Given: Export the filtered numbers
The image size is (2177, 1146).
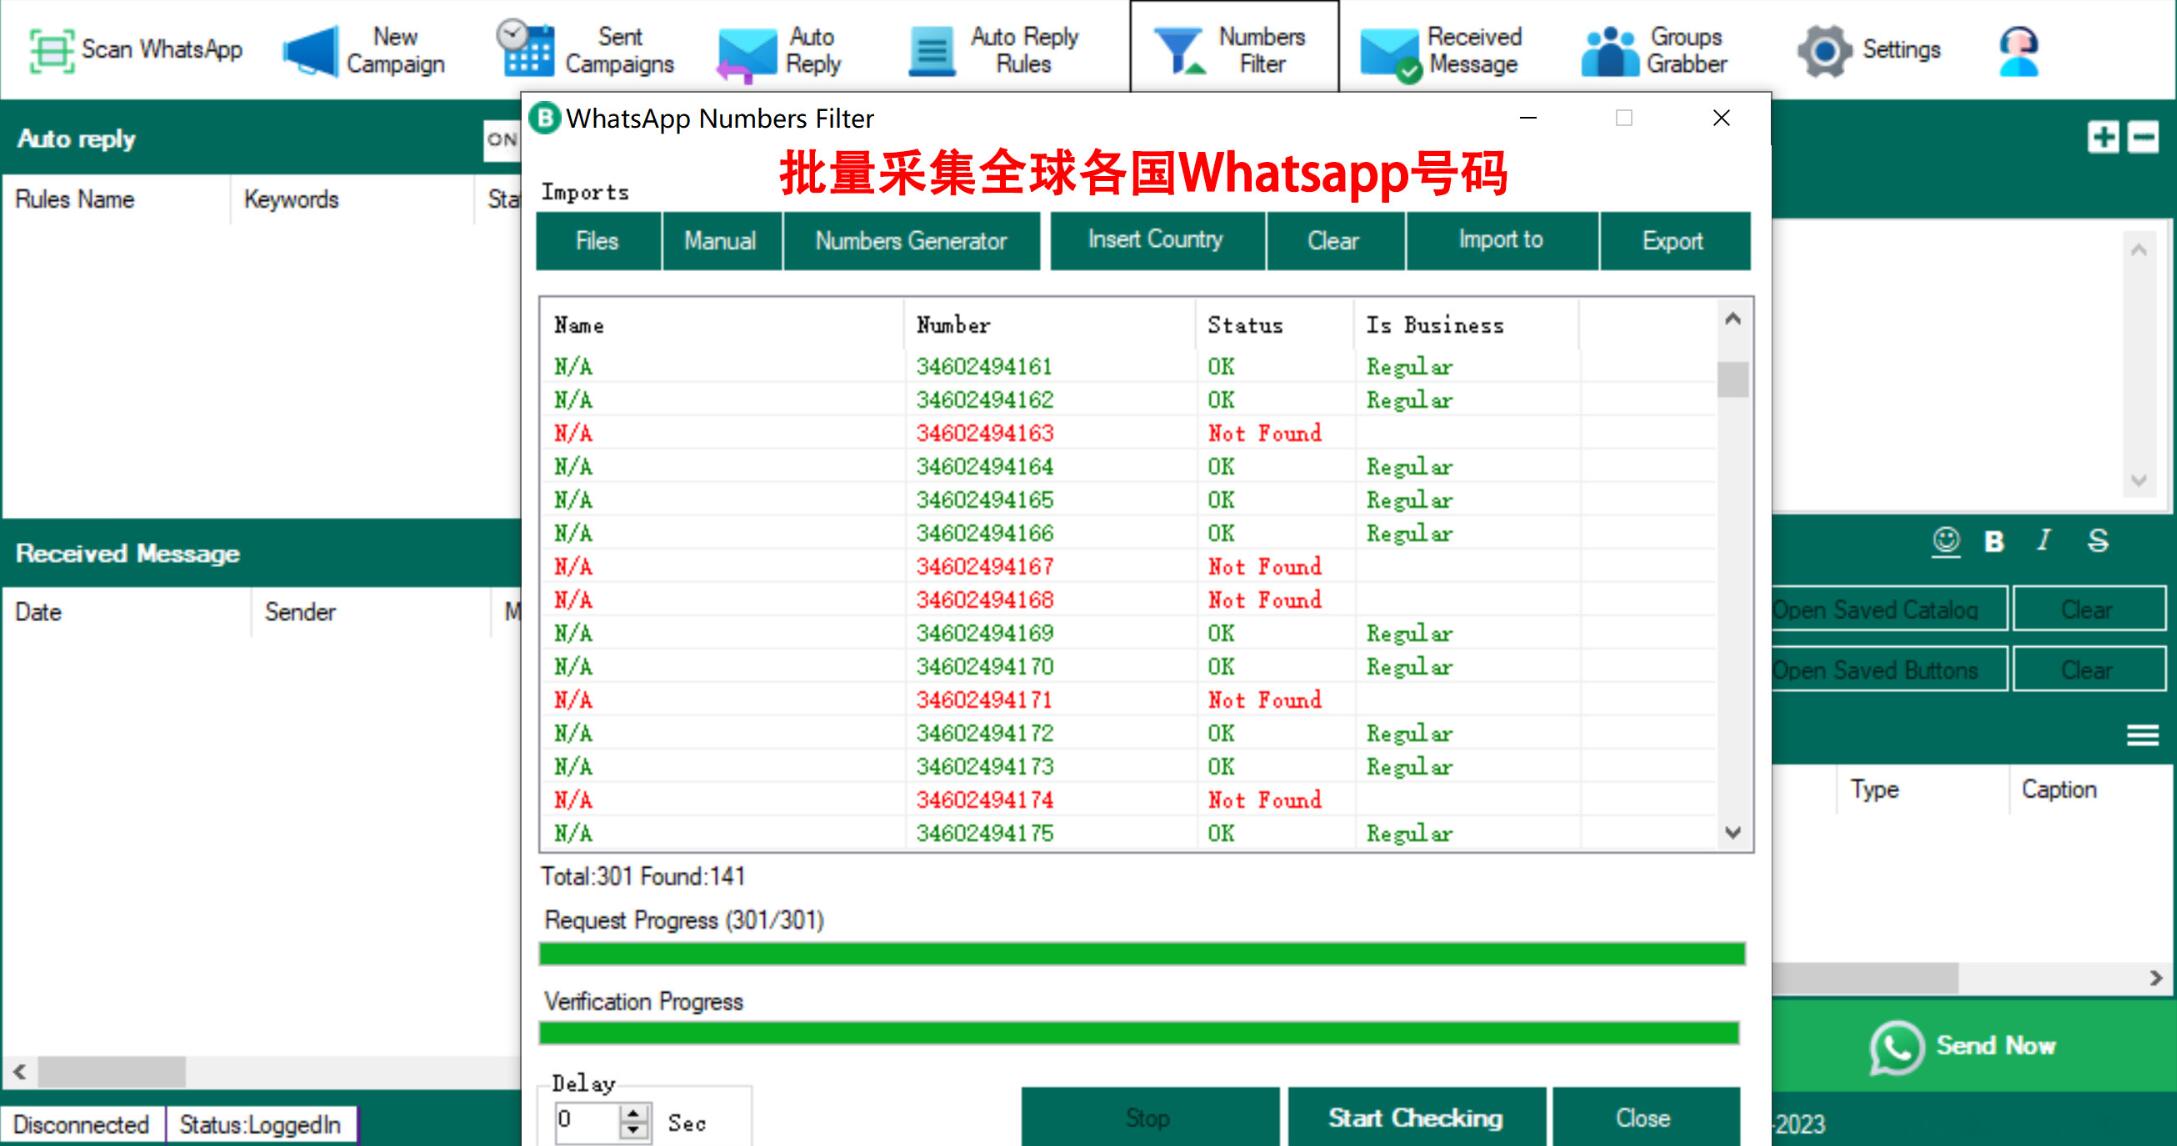Looking at the screenshot, I should 1673,241.
